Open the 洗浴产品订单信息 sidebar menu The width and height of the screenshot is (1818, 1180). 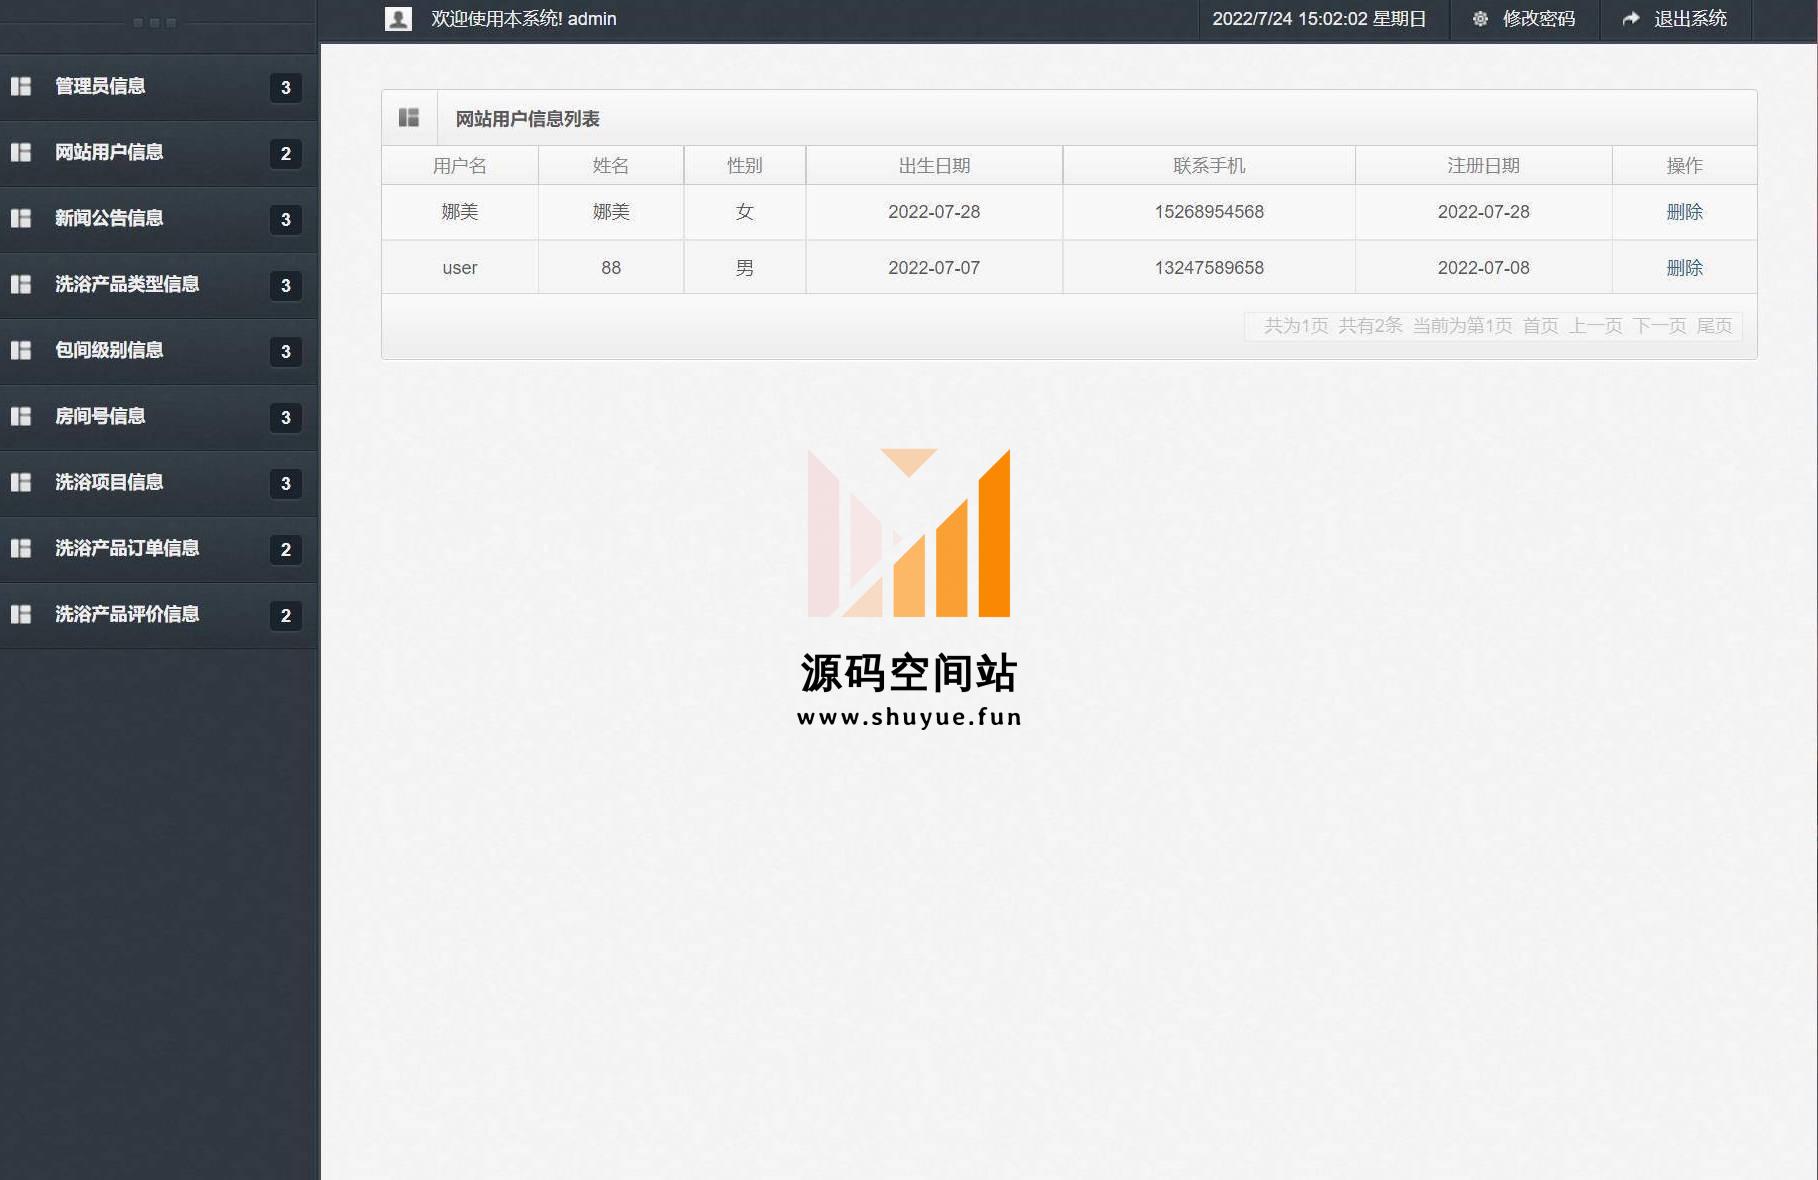click(x=127, y=549)
